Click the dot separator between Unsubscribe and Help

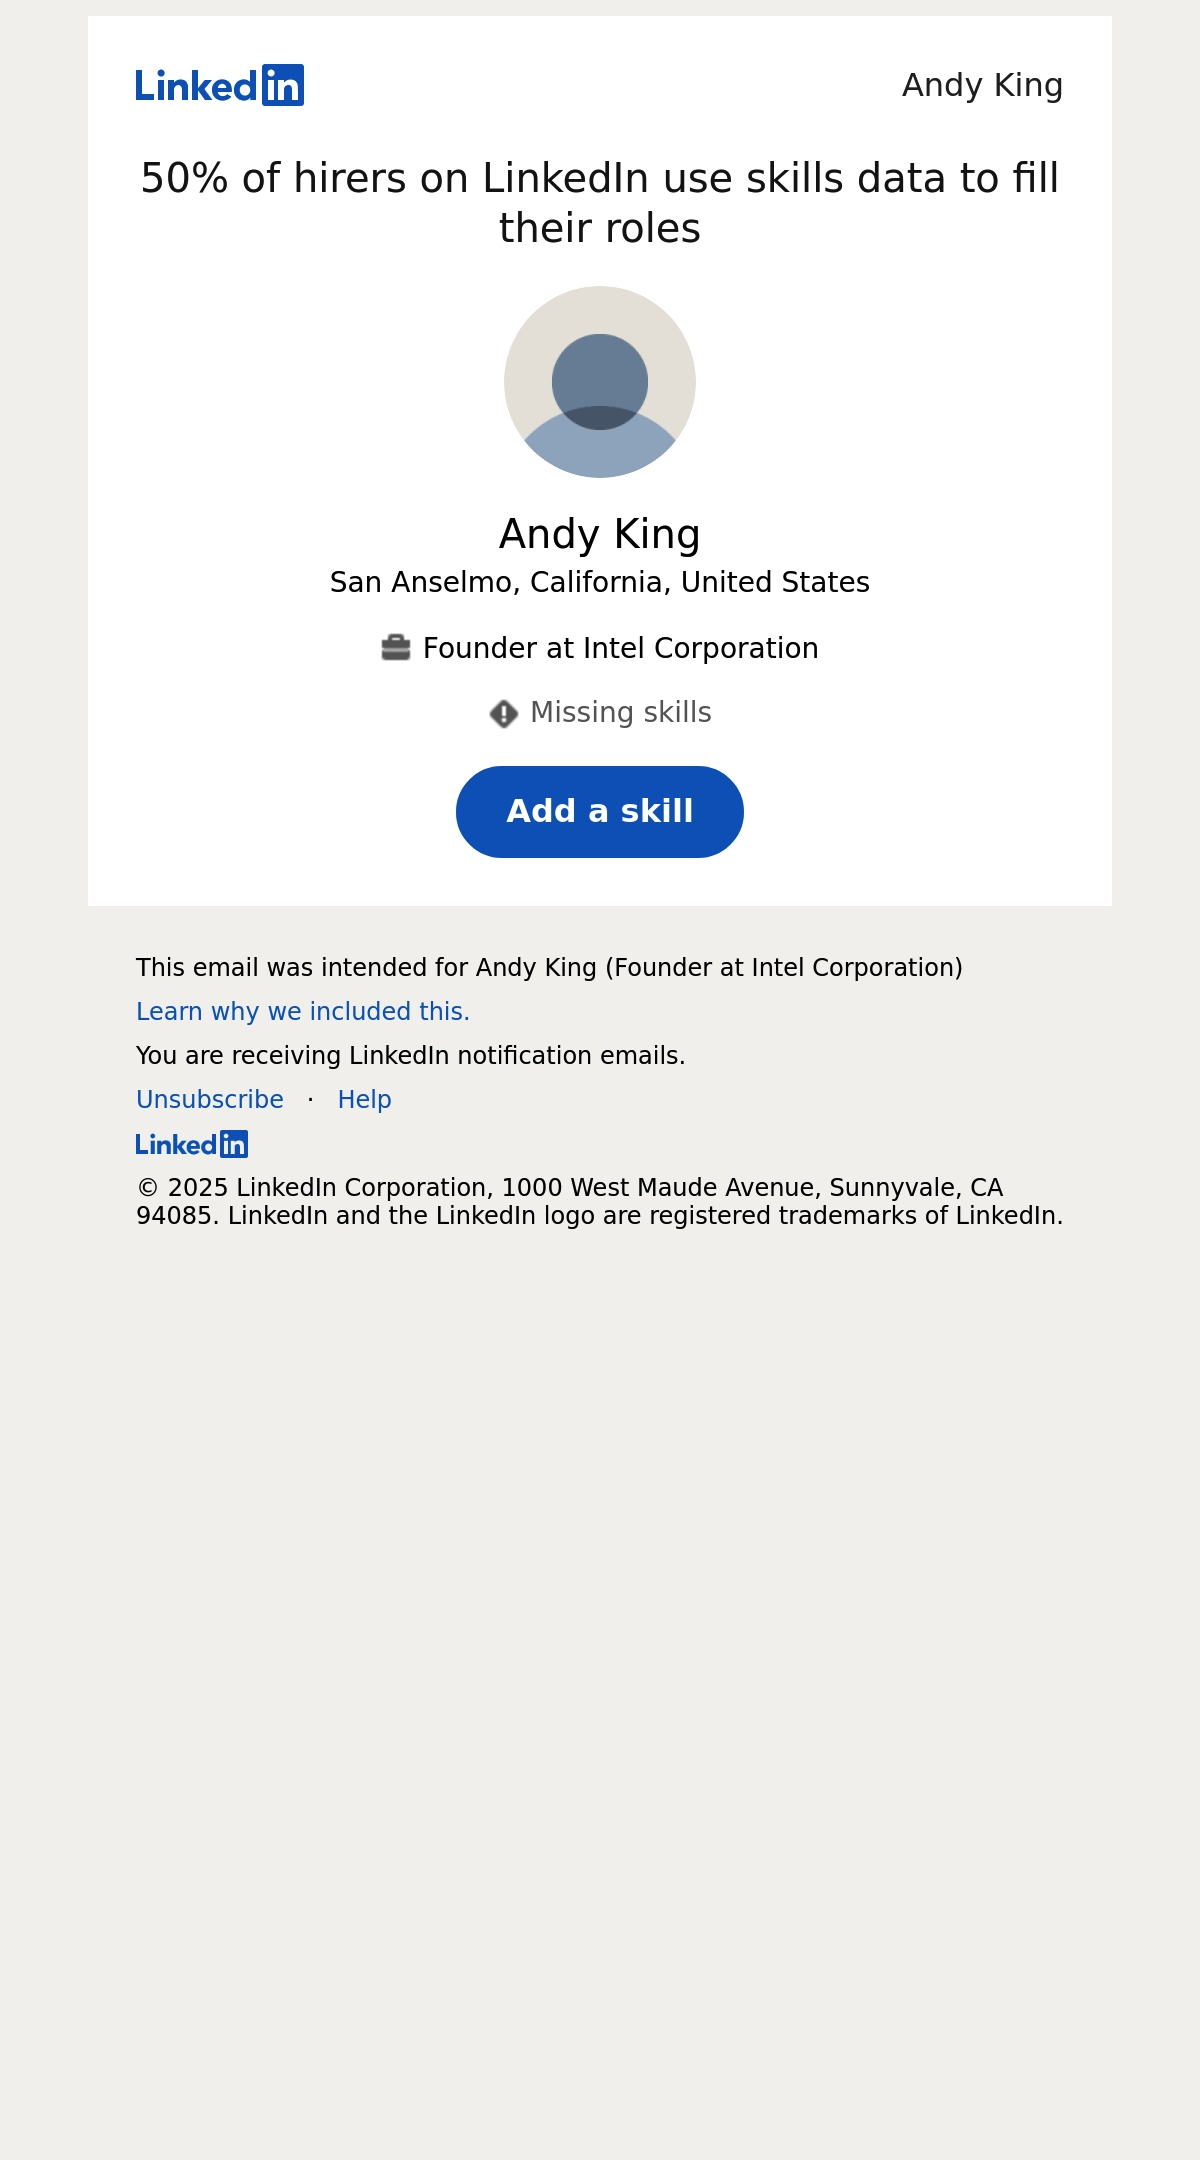[311, 1100]
